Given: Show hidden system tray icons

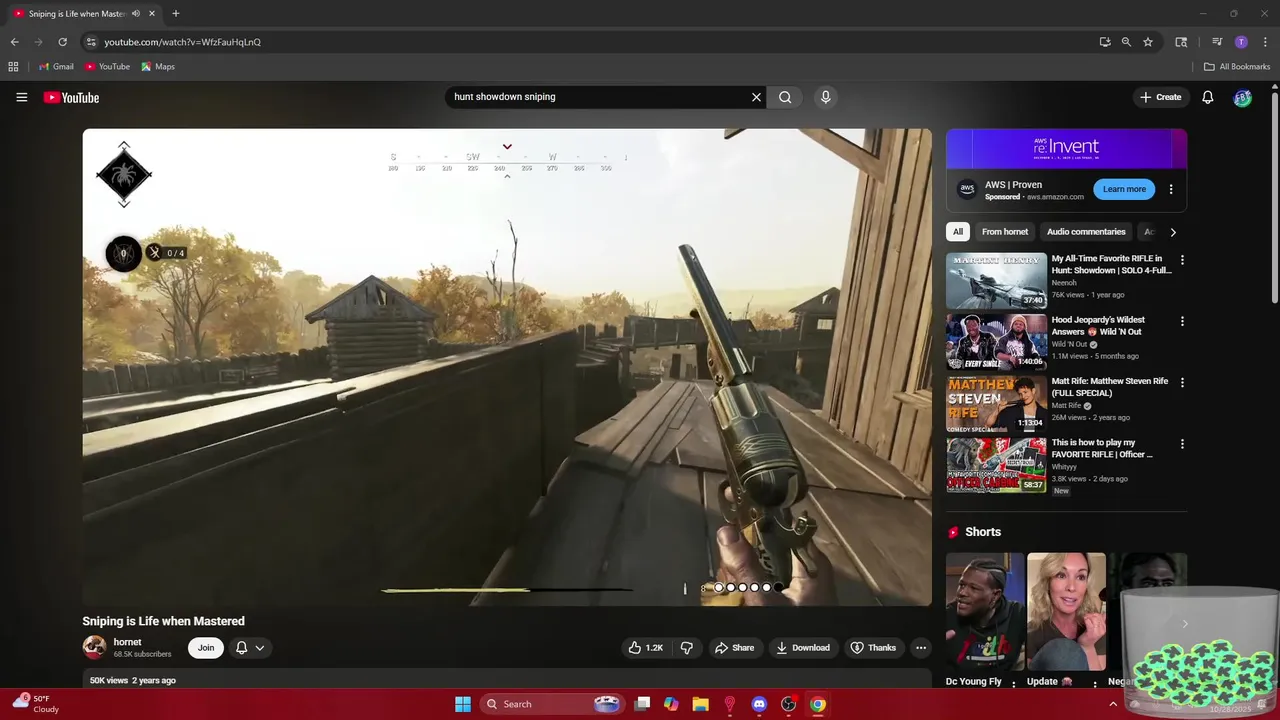Looking at the screenshot, I should [x=1113, y=704].
